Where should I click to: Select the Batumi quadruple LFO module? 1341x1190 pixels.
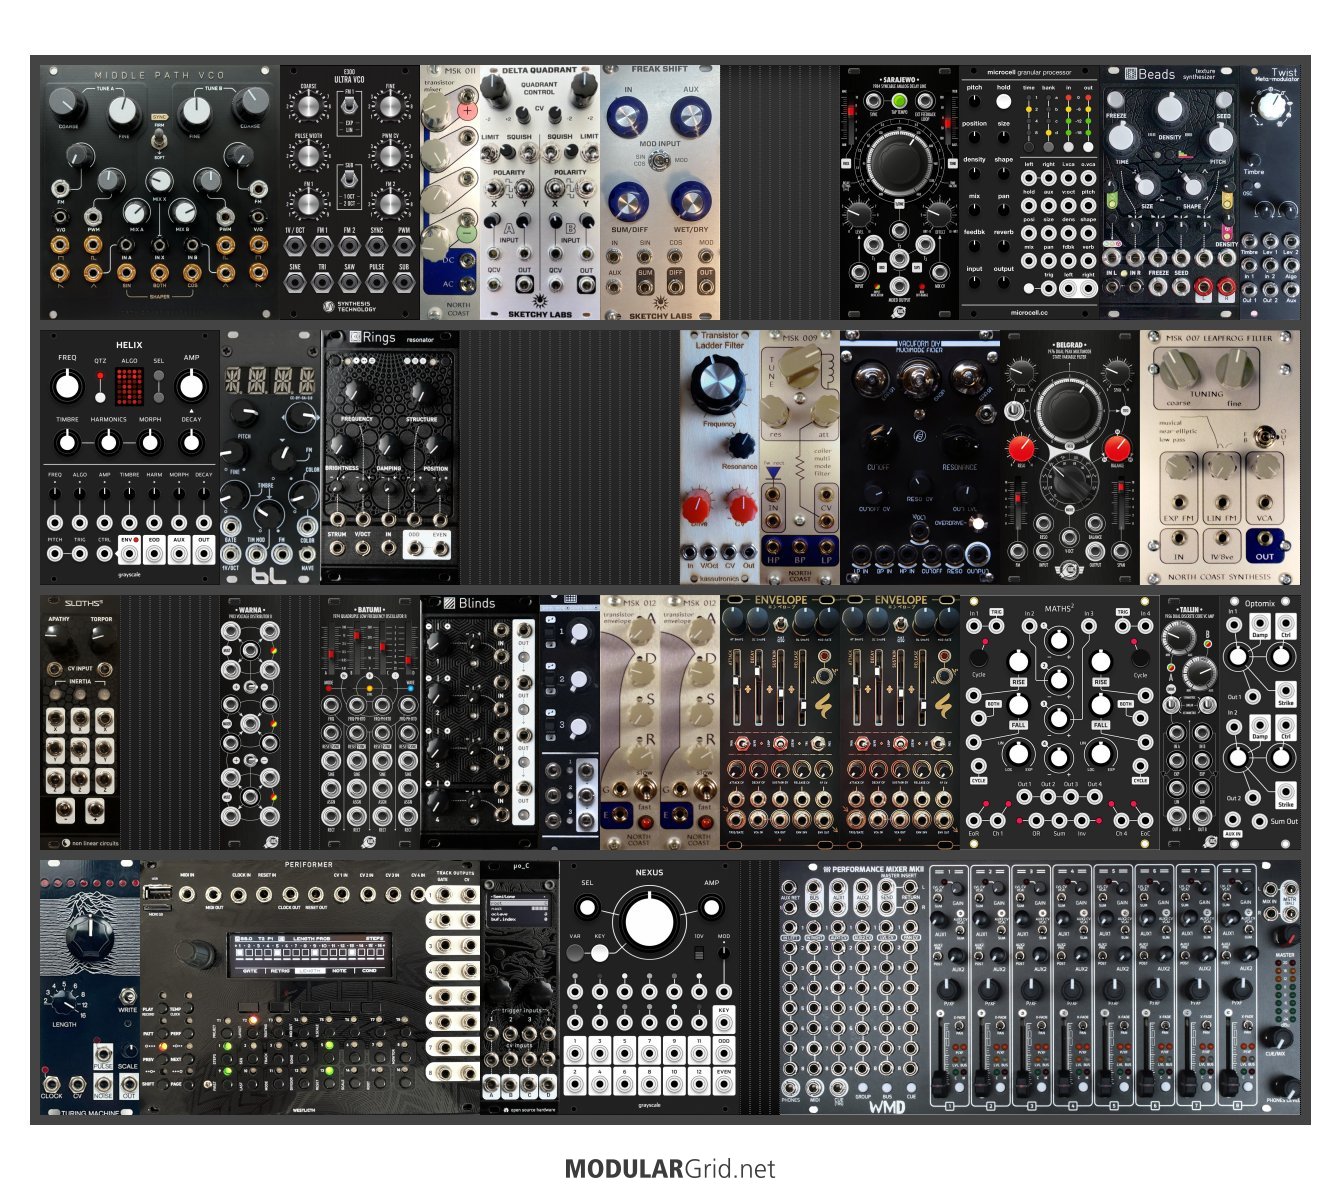coord(370,722)
